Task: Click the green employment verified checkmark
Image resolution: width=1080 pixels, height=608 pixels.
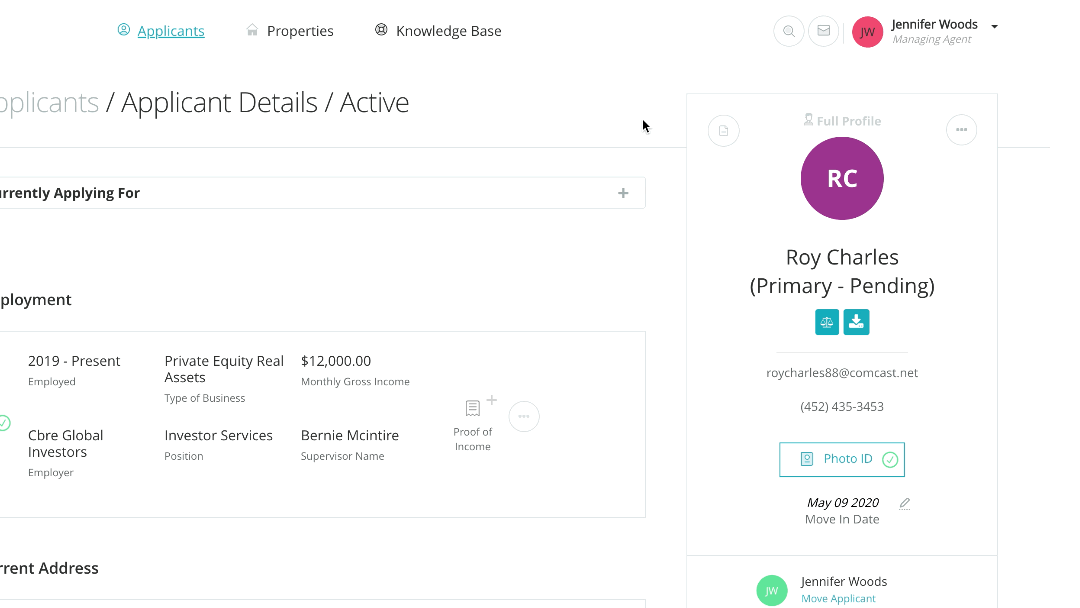Action: (3, 423)
